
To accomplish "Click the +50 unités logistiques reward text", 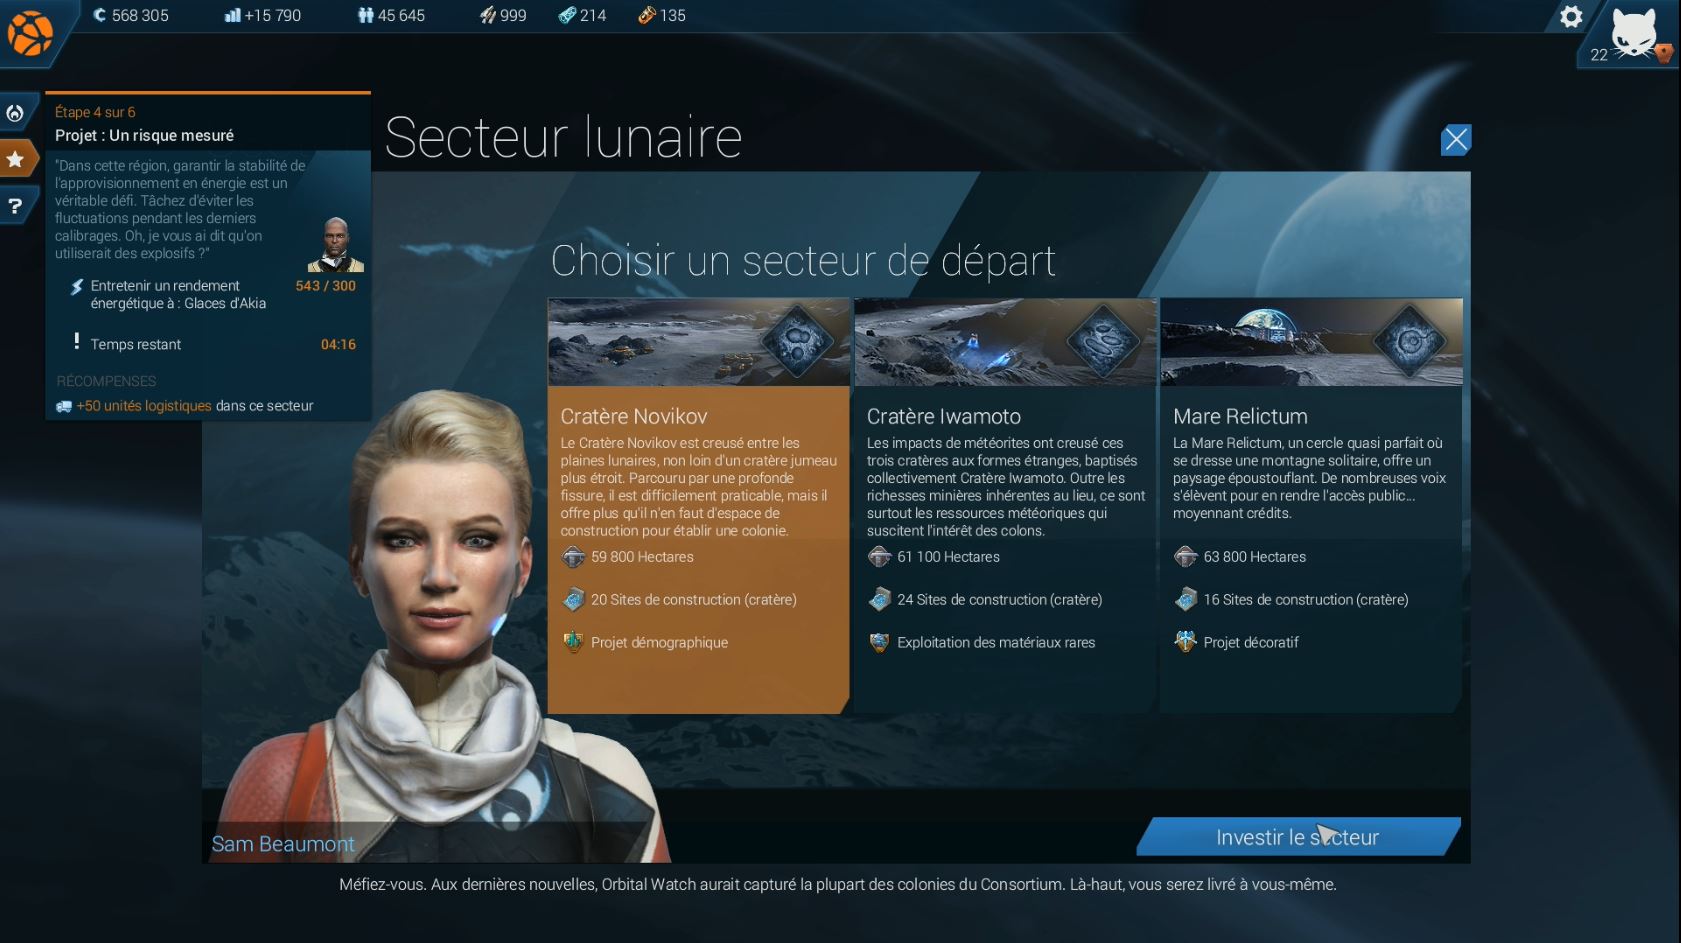I will 144,406.
